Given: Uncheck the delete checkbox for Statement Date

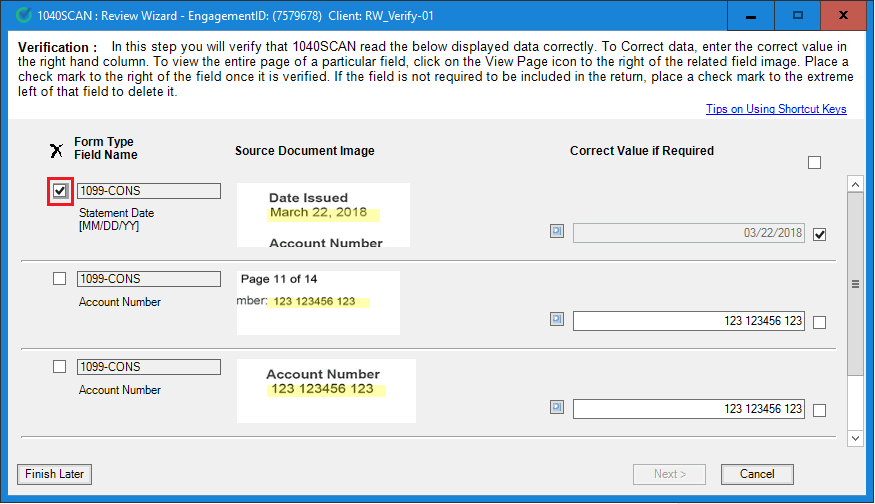Looking at the screenshot, I should pos(60,191).
